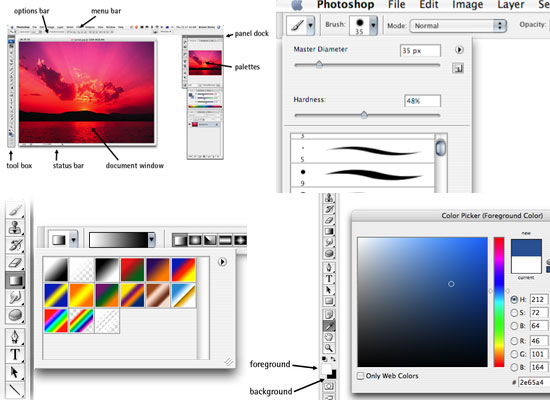550x400 pixels.
Task: Choose the Linear Gradient style button
Action: tap(180, 240)
